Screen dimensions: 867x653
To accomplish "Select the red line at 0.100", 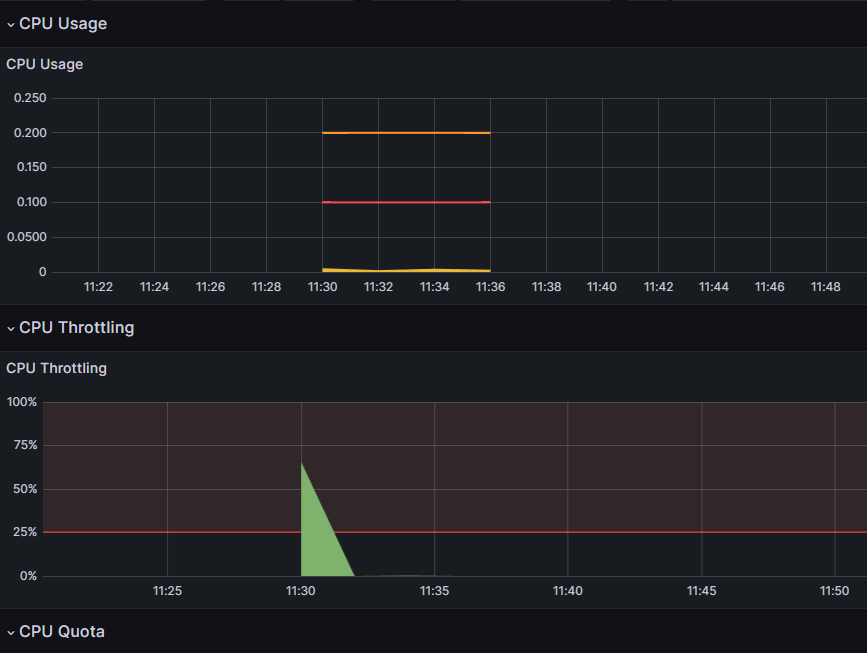I will pyautogui.click(x=406, y=202).
